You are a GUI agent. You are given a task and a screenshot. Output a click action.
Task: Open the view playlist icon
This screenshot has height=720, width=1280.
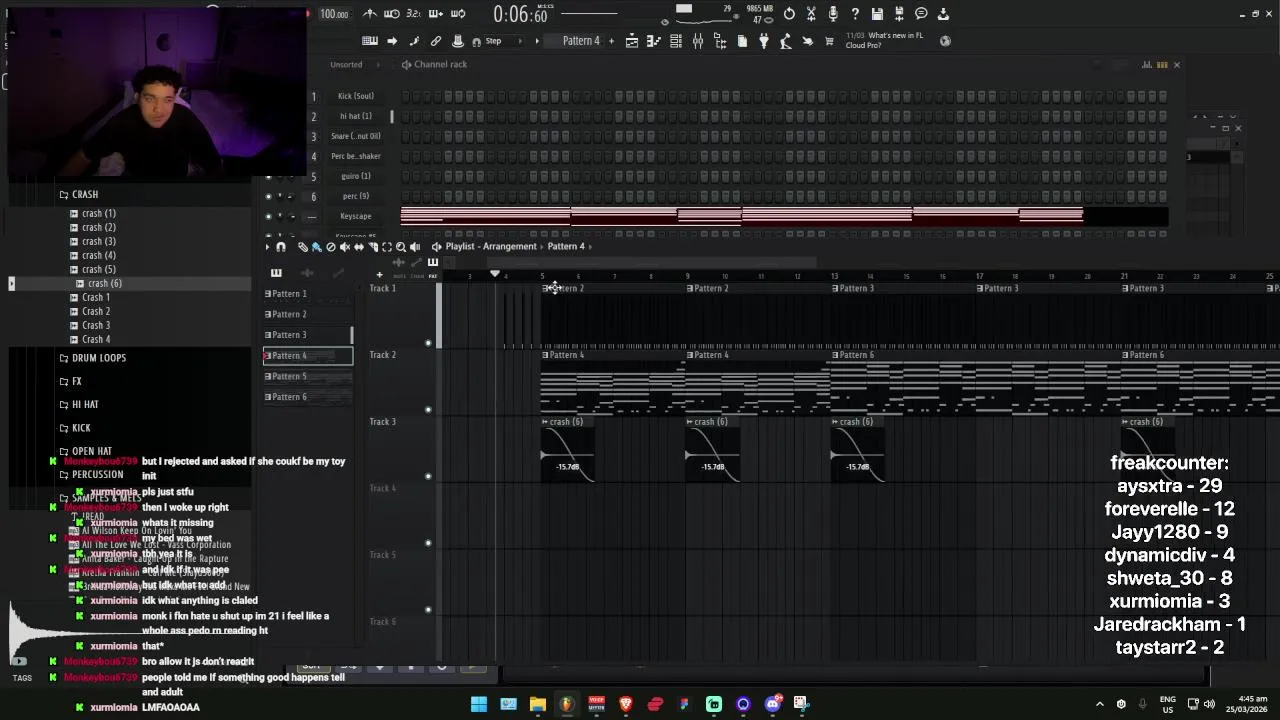click(x=632, y=41)
